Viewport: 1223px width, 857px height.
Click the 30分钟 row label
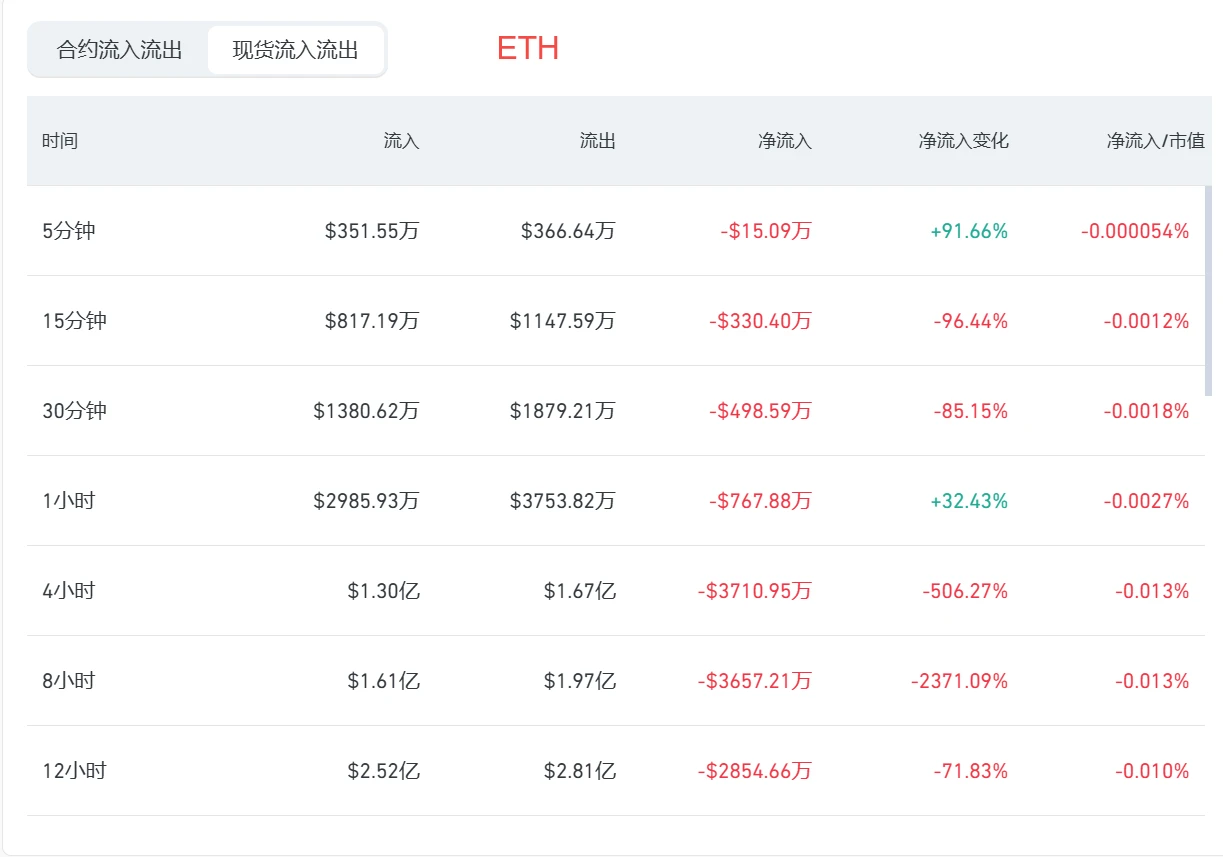click(74, 411)
